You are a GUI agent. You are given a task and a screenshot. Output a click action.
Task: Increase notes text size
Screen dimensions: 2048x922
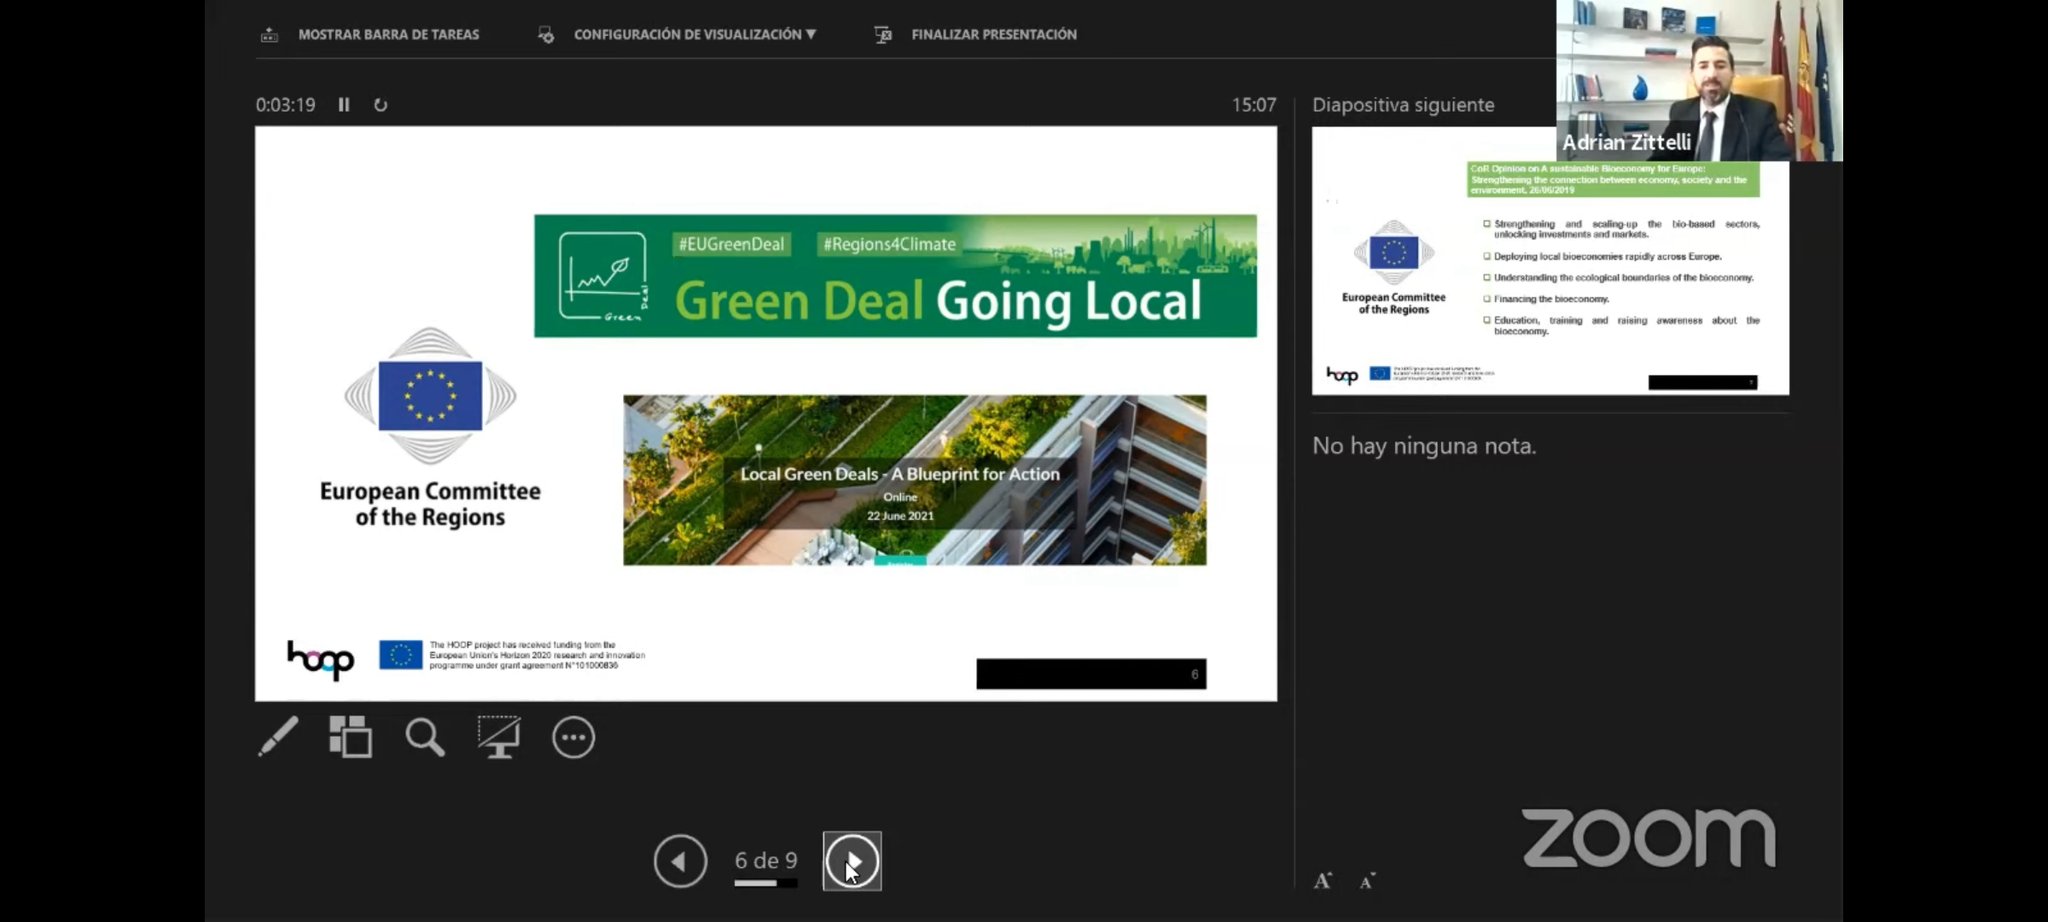tap(1323, 881)
